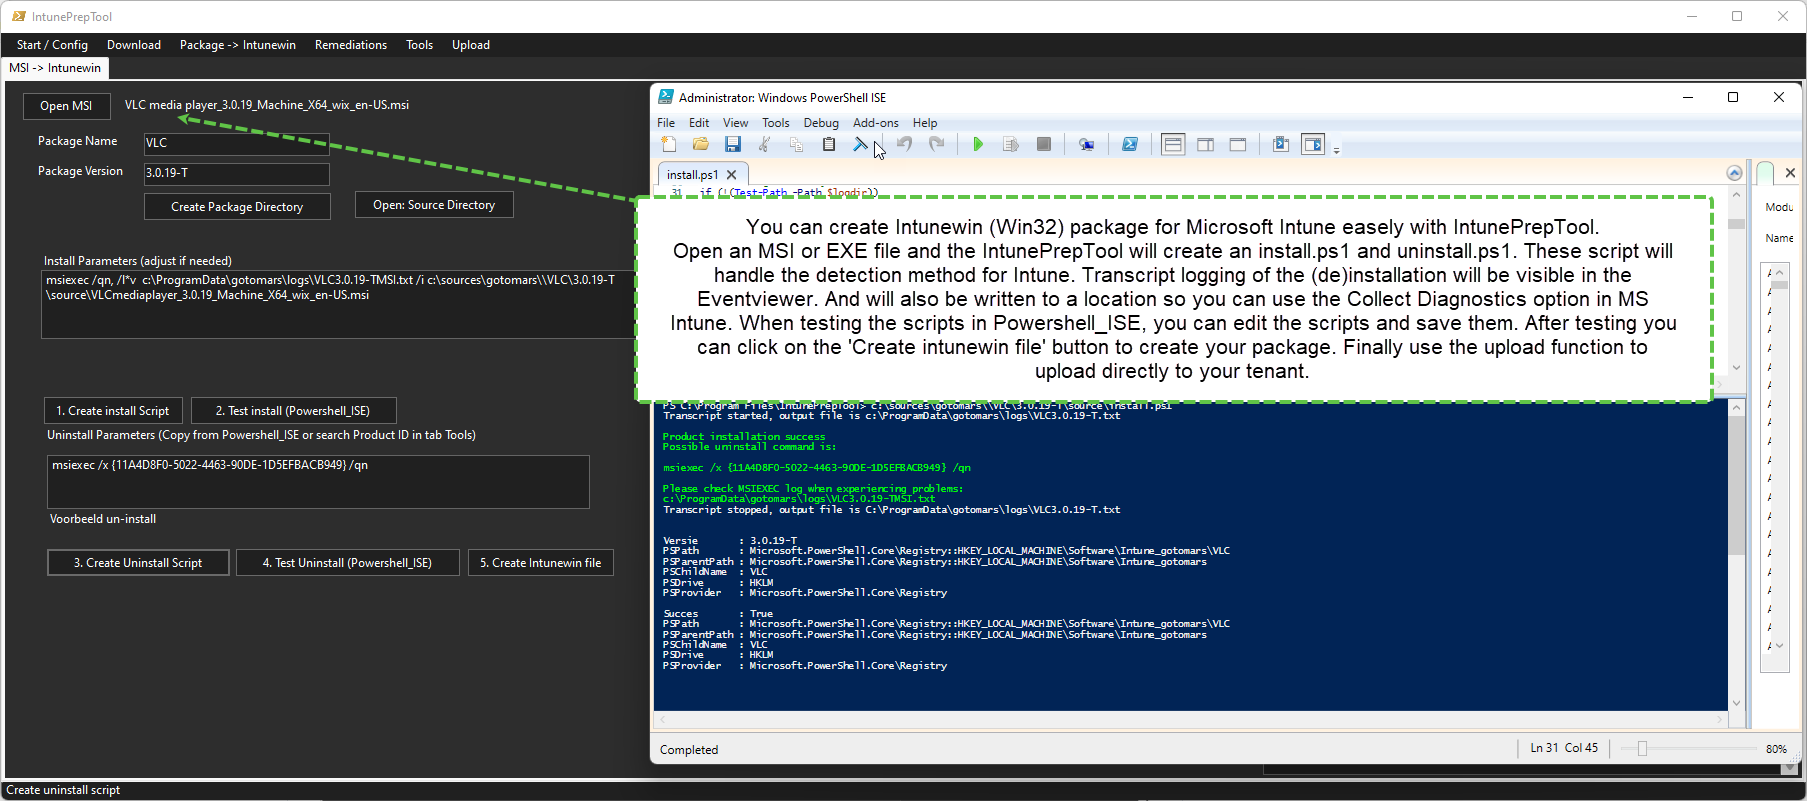Select the MSI -> Intunewin tab
The image size is (1807, 801).
tap(55, 68)
